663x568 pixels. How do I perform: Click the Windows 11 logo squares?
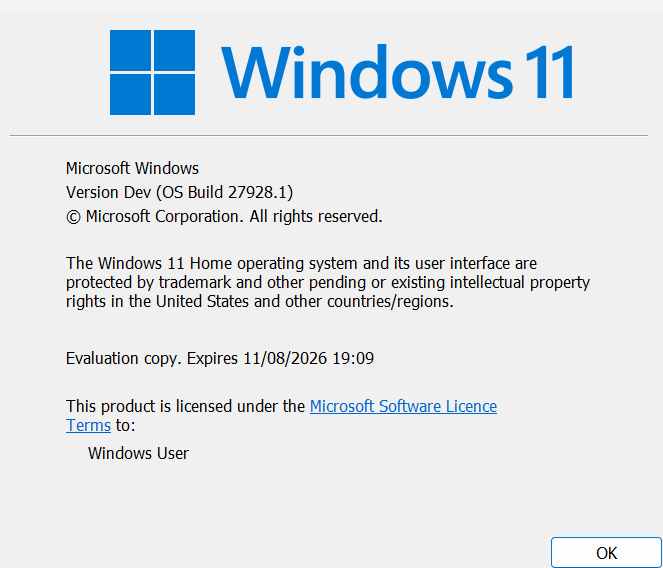click(152, 72)
